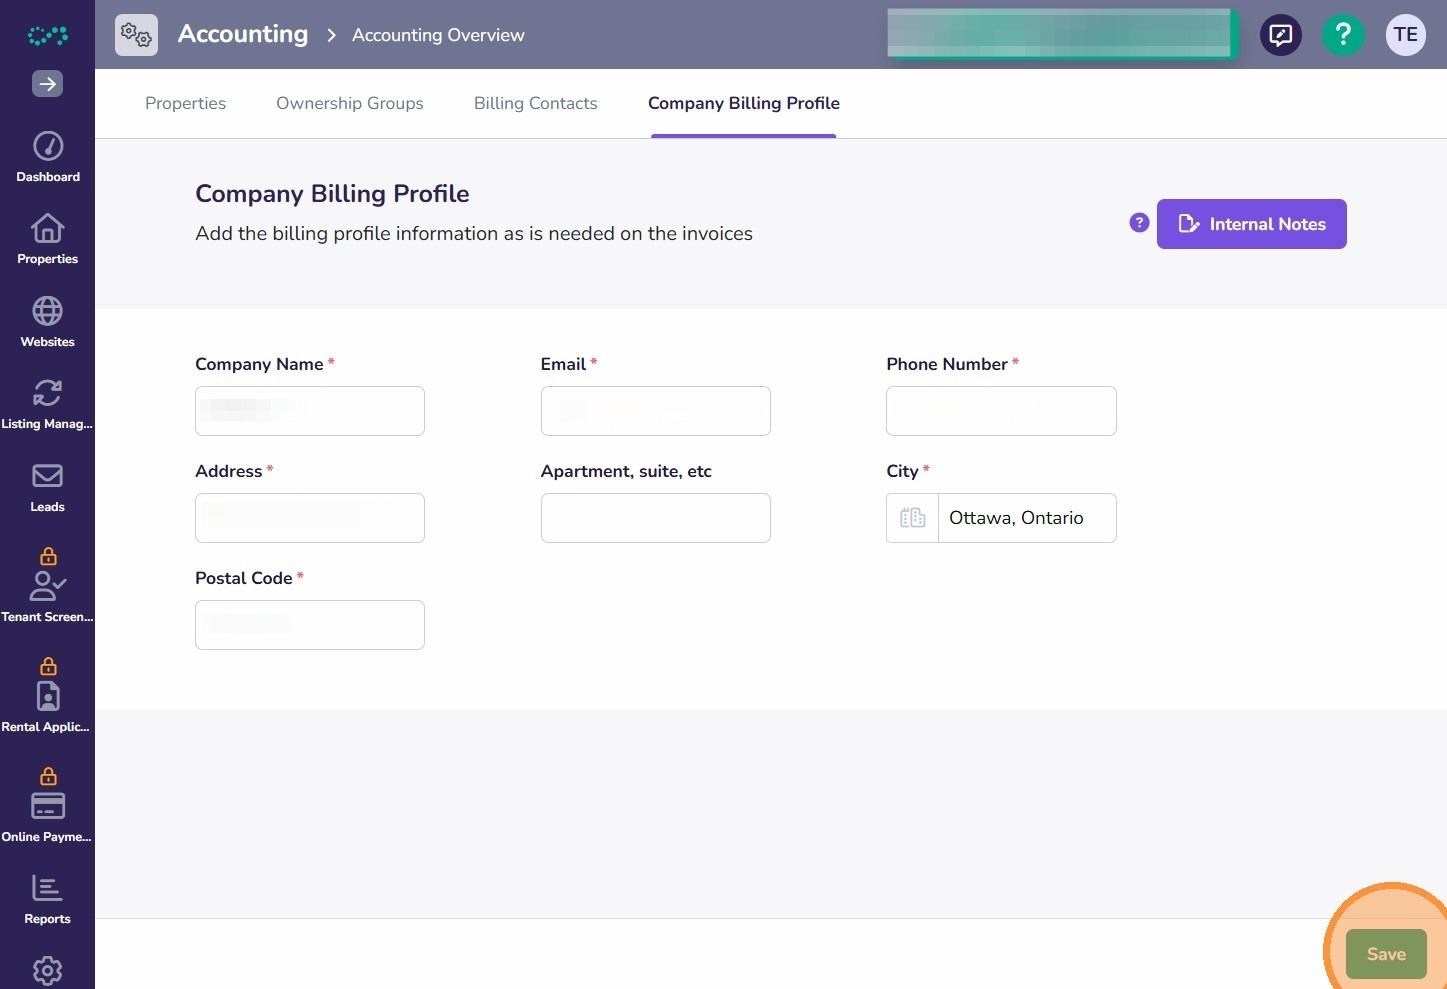Save the billing profile
Viewport: 1447px width, 989px height.
pos(1386,954)
